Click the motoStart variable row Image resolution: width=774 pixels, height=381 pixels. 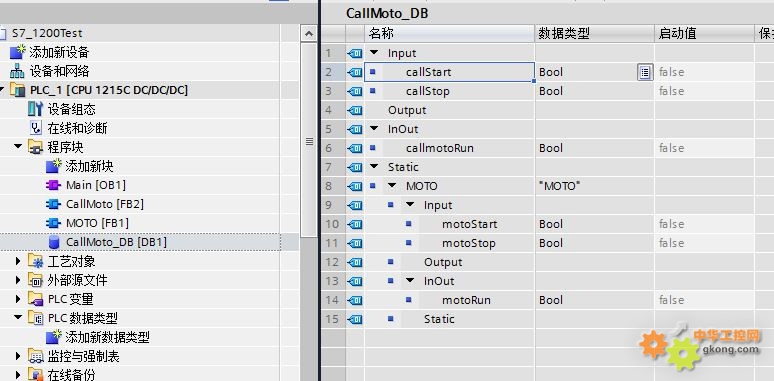point(547,224)
